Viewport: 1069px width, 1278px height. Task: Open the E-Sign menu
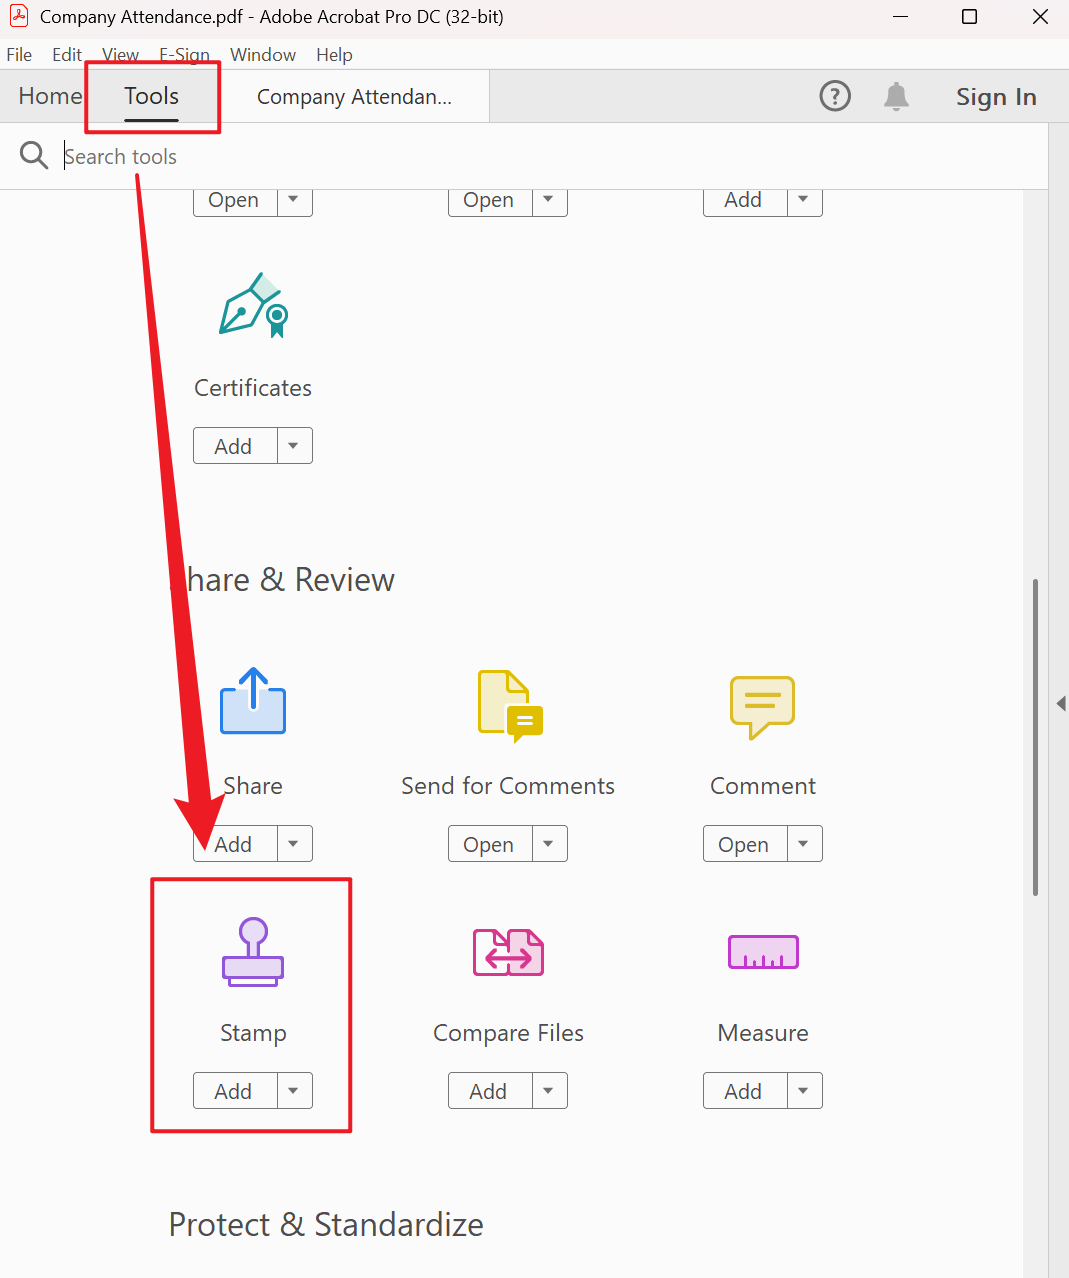pos(185,55)
